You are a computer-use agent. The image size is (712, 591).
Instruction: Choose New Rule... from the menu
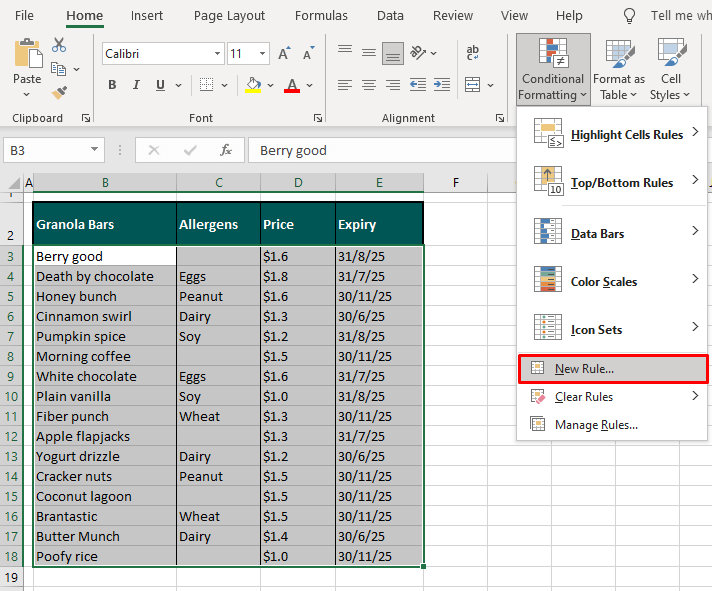613,369
